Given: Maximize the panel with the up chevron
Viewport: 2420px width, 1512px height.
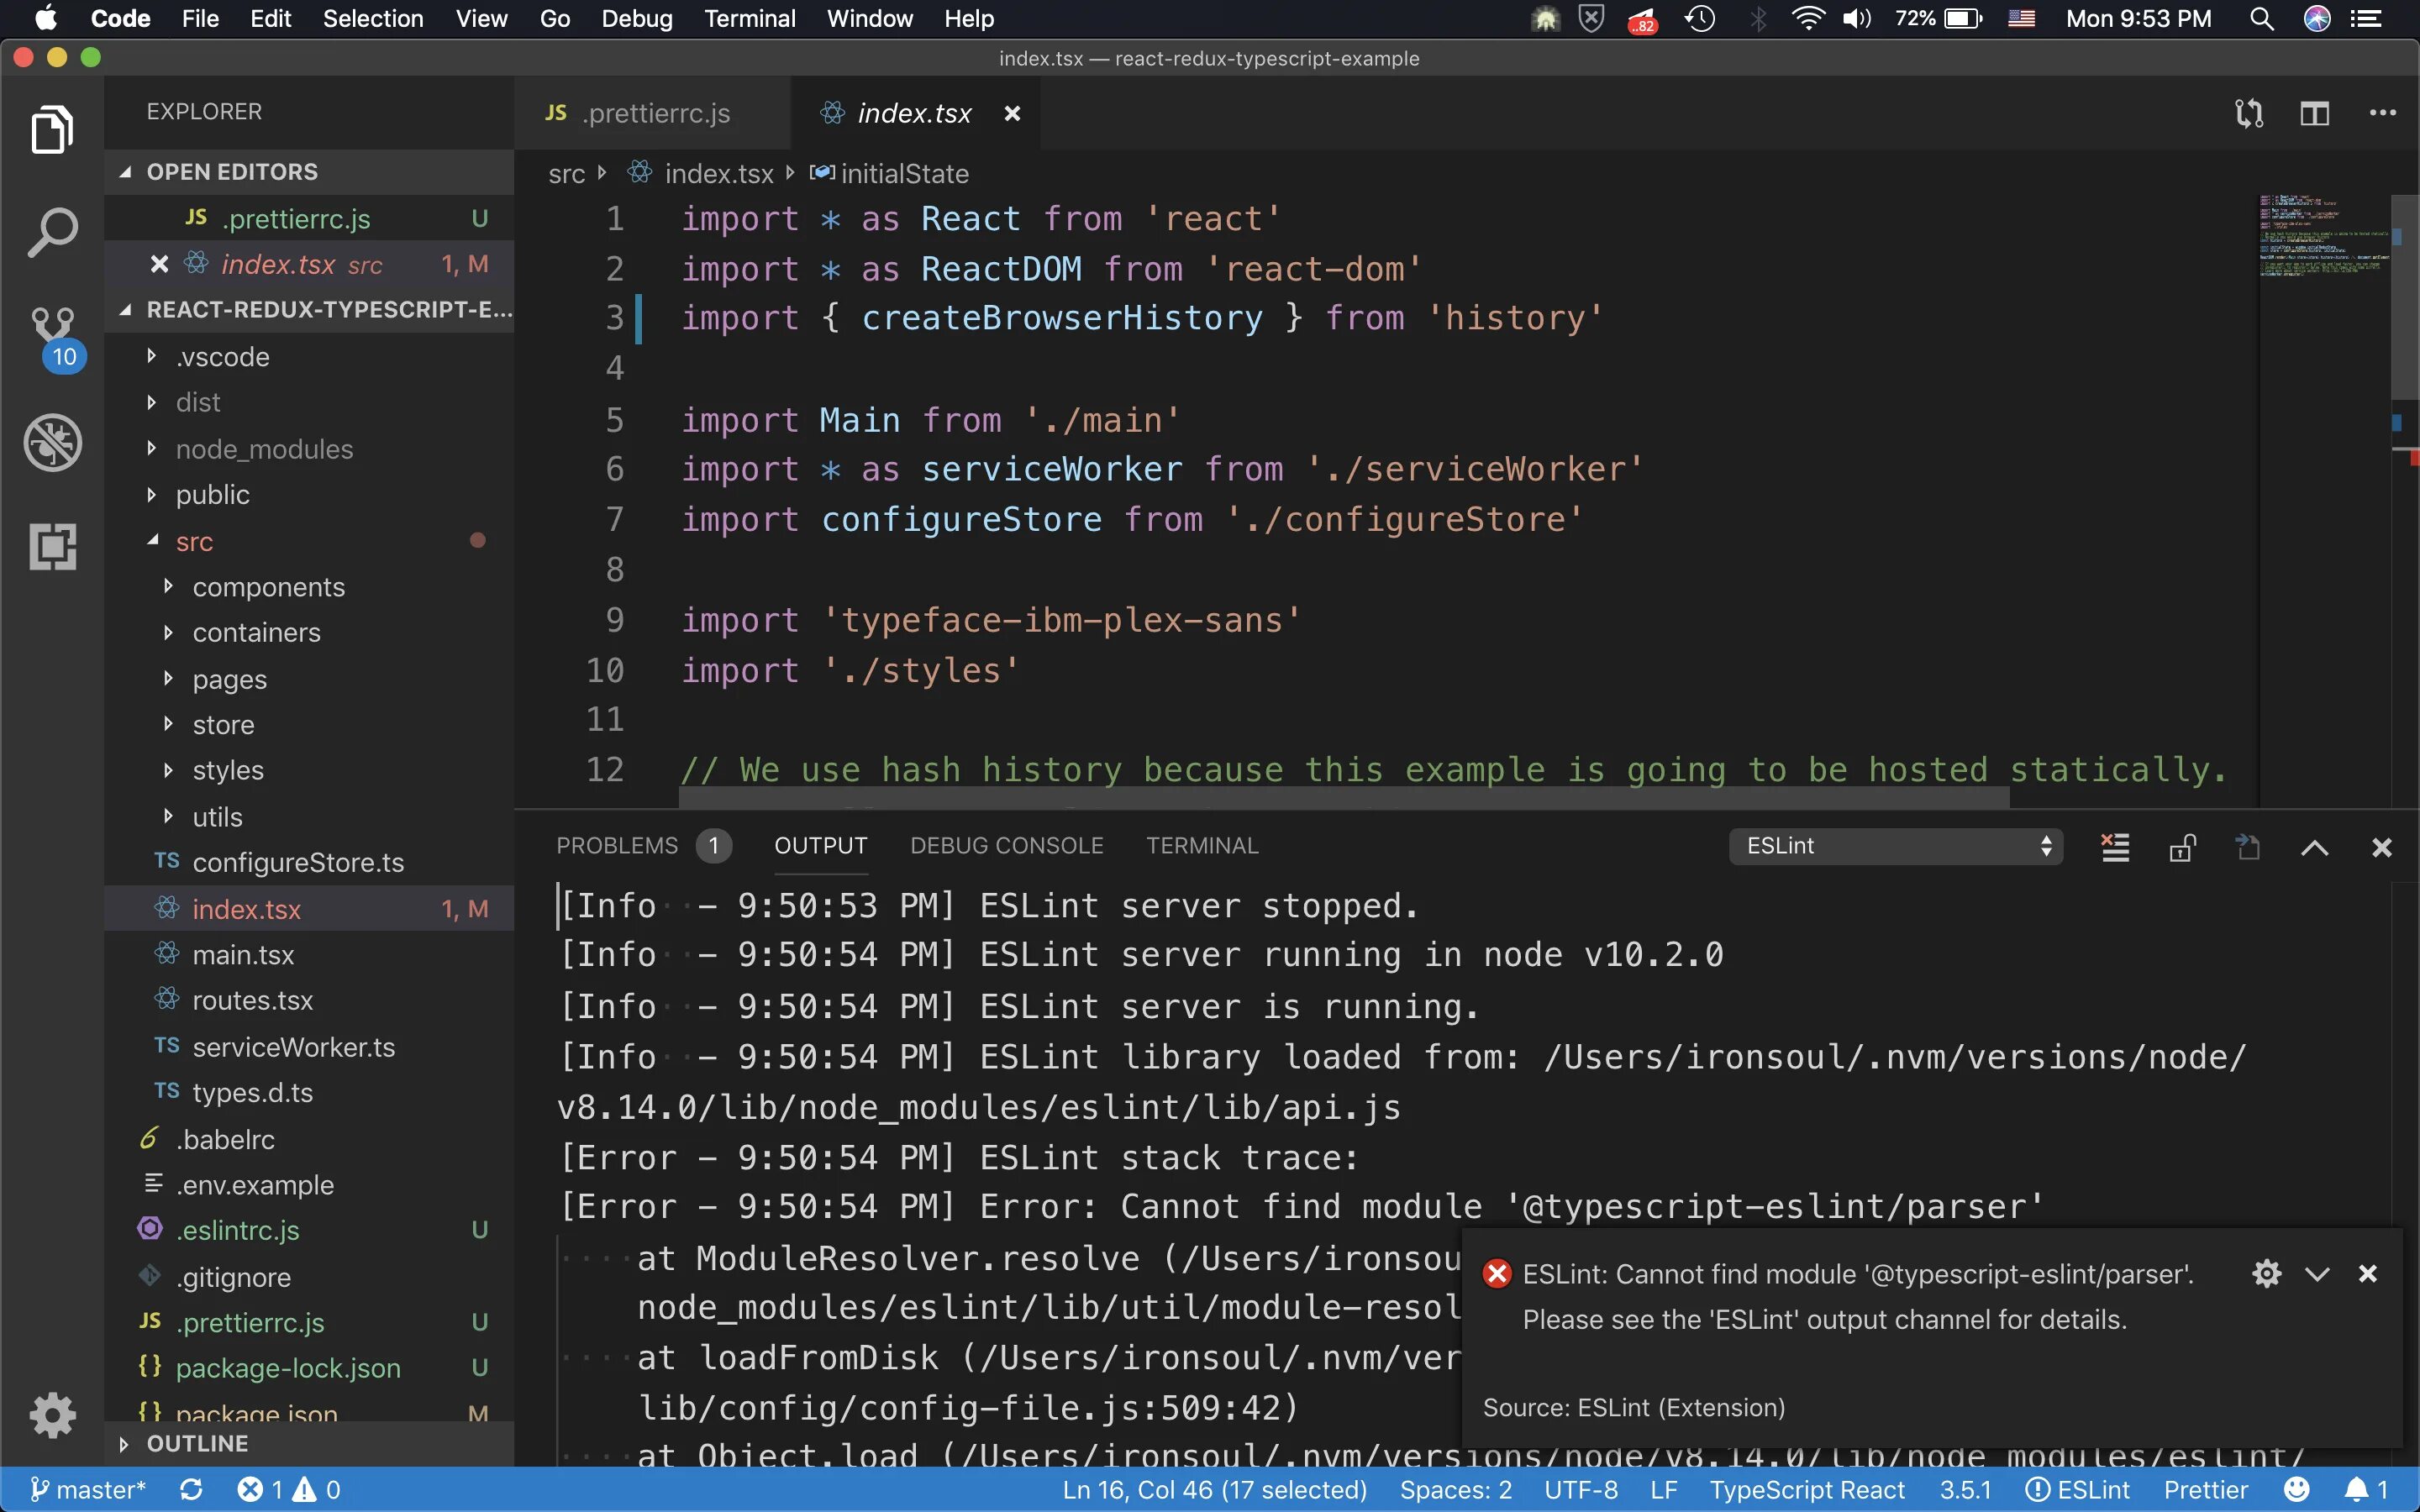Looking at the screenshot, I should (x=2314, y=848).
